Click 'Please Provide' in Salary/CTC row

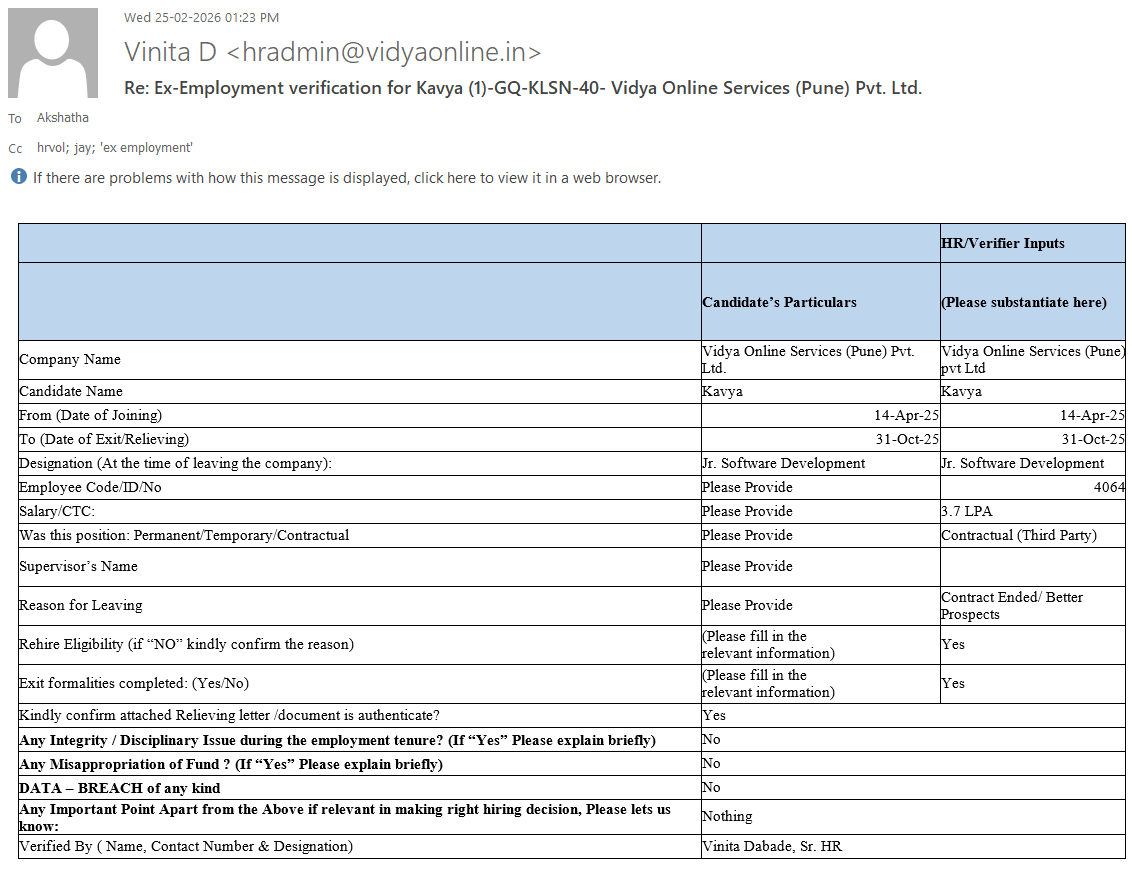click(747, 511)
